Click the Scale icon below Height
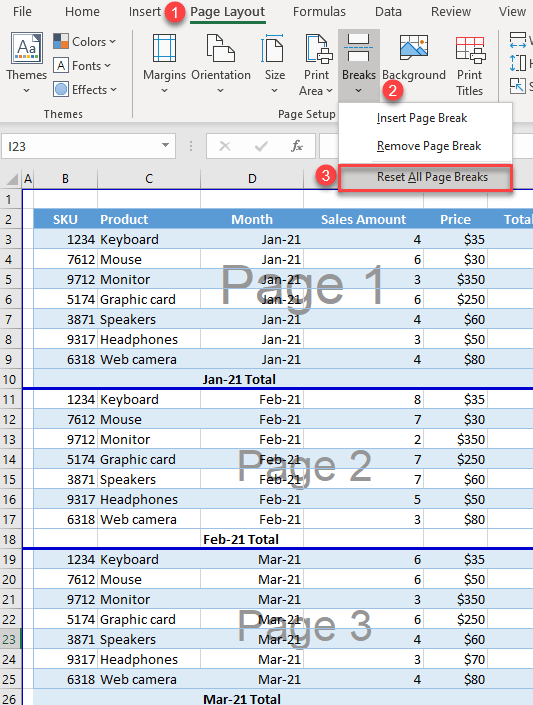 tap(518, 85)
